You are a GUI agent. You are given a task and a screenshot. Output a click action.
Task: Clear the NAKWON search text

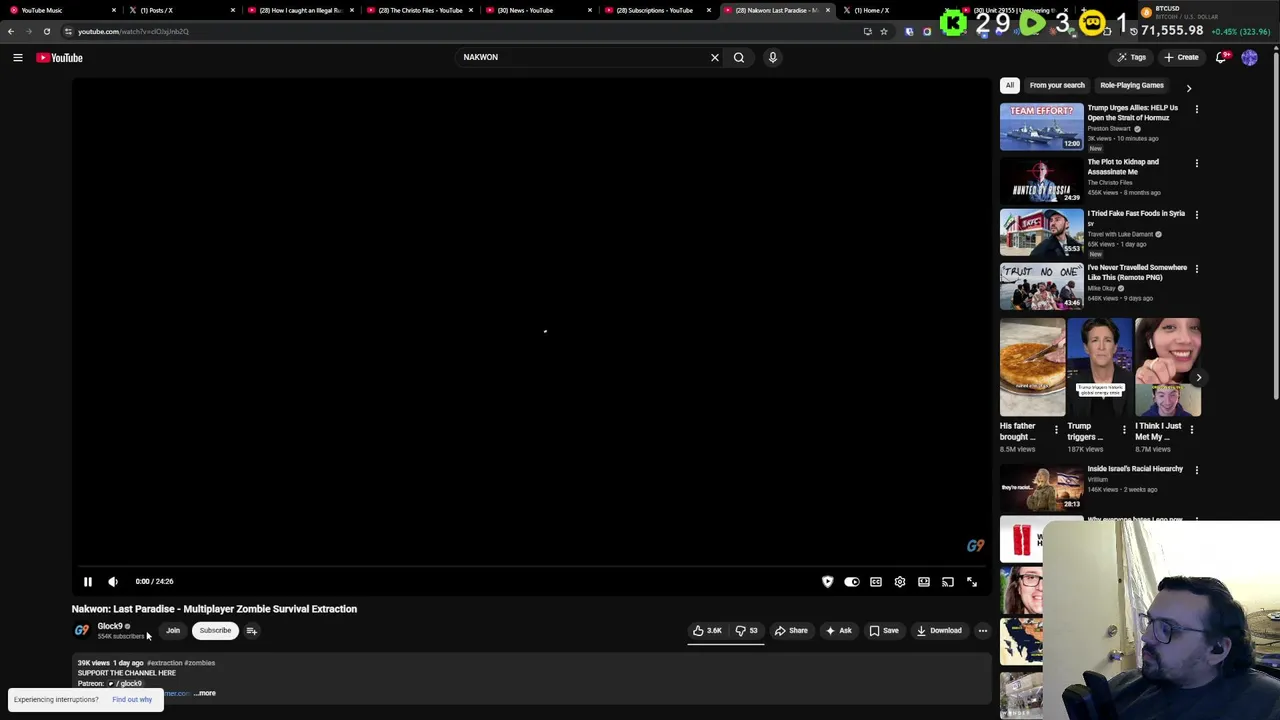click(714, 57)
